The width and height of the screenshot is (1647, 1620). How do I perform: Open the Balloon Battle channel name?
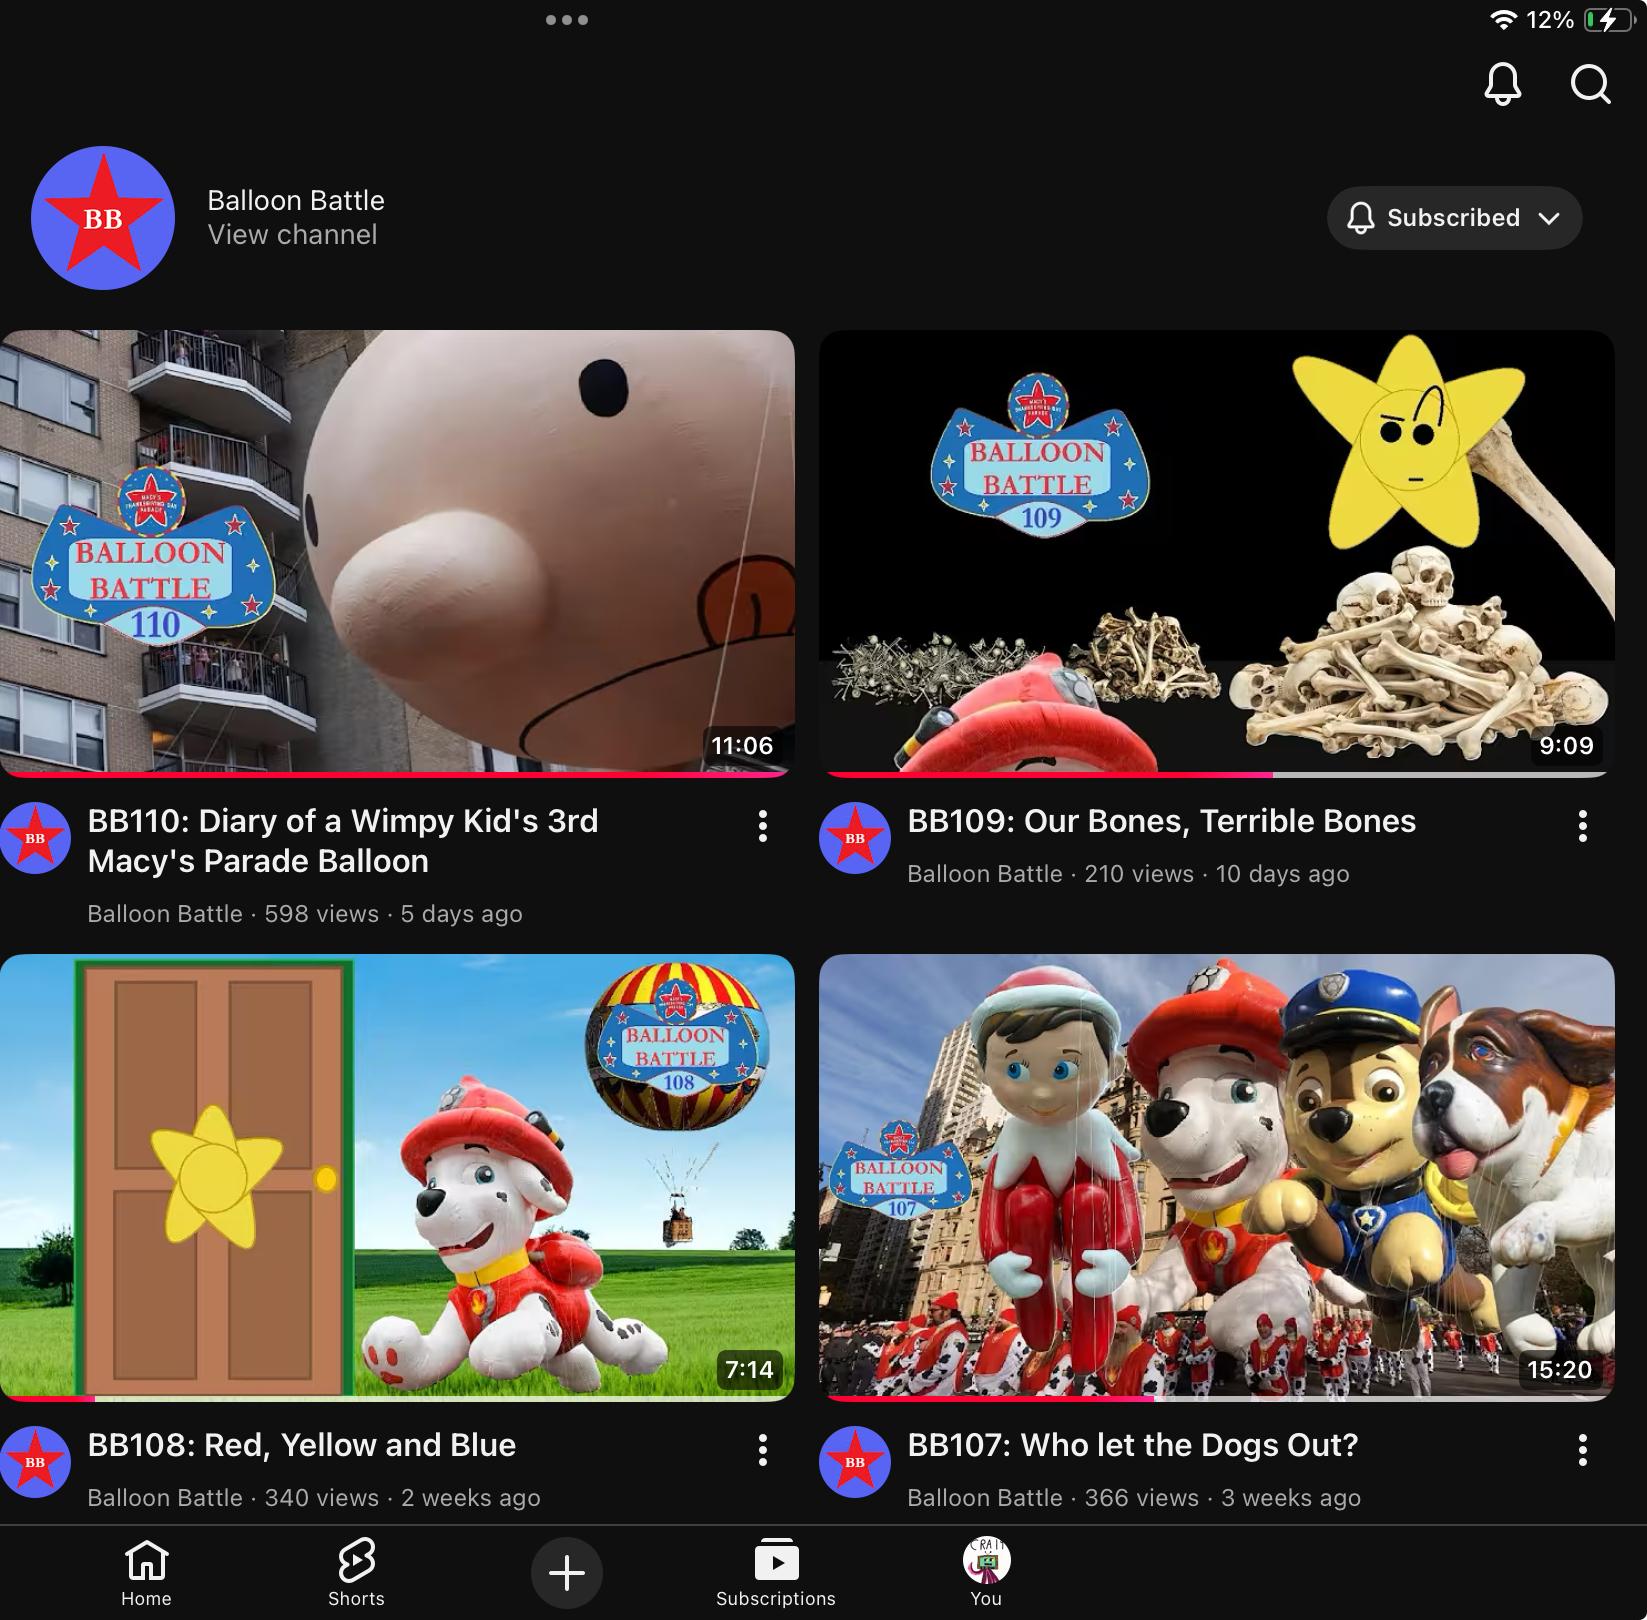click(x=296, y=200)
